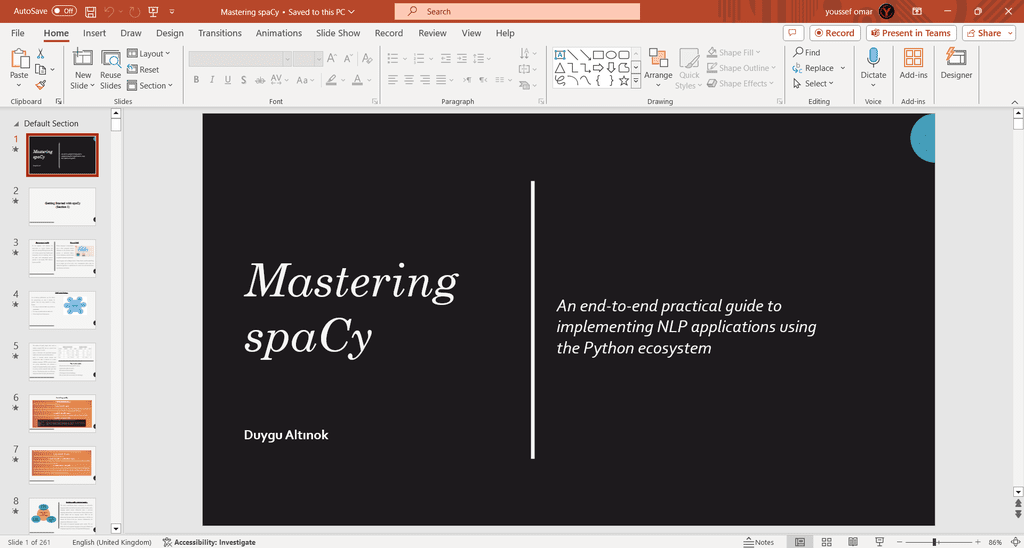The width and height of the screenshot is (1024, 548).
Task: Toggle Bold formatting
Action: [x=197, y=80]
